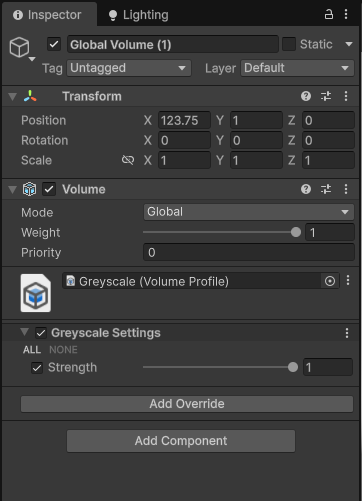Viewport: 362px width, 501px height.
Task: Collapse the Transform component foldout
Action: click(x=13, y=97)
